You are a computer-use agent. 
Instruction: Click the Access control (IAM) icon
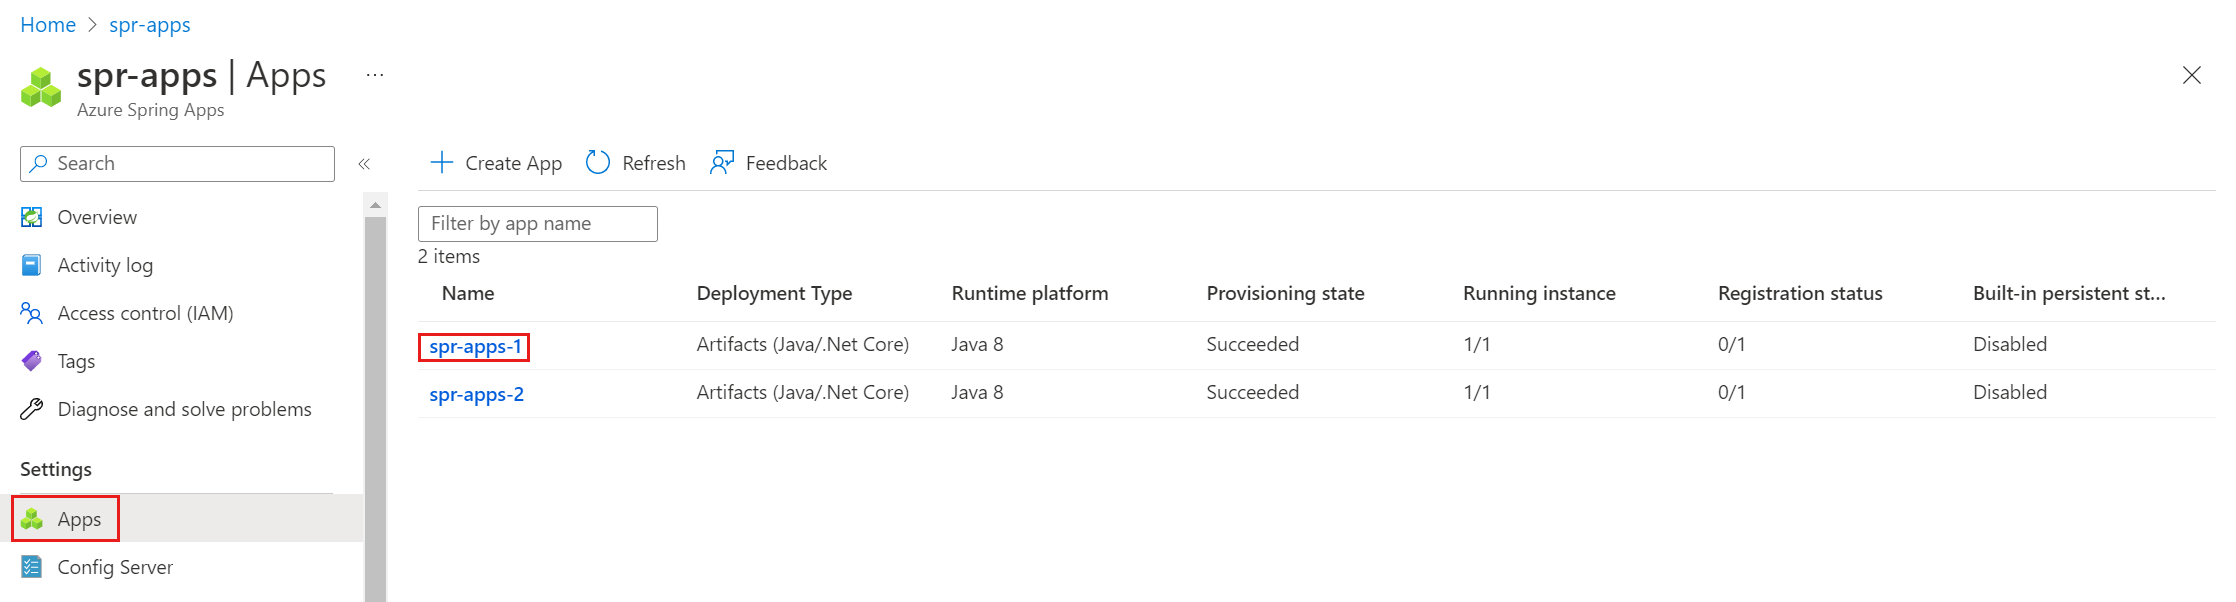point(32,313)
